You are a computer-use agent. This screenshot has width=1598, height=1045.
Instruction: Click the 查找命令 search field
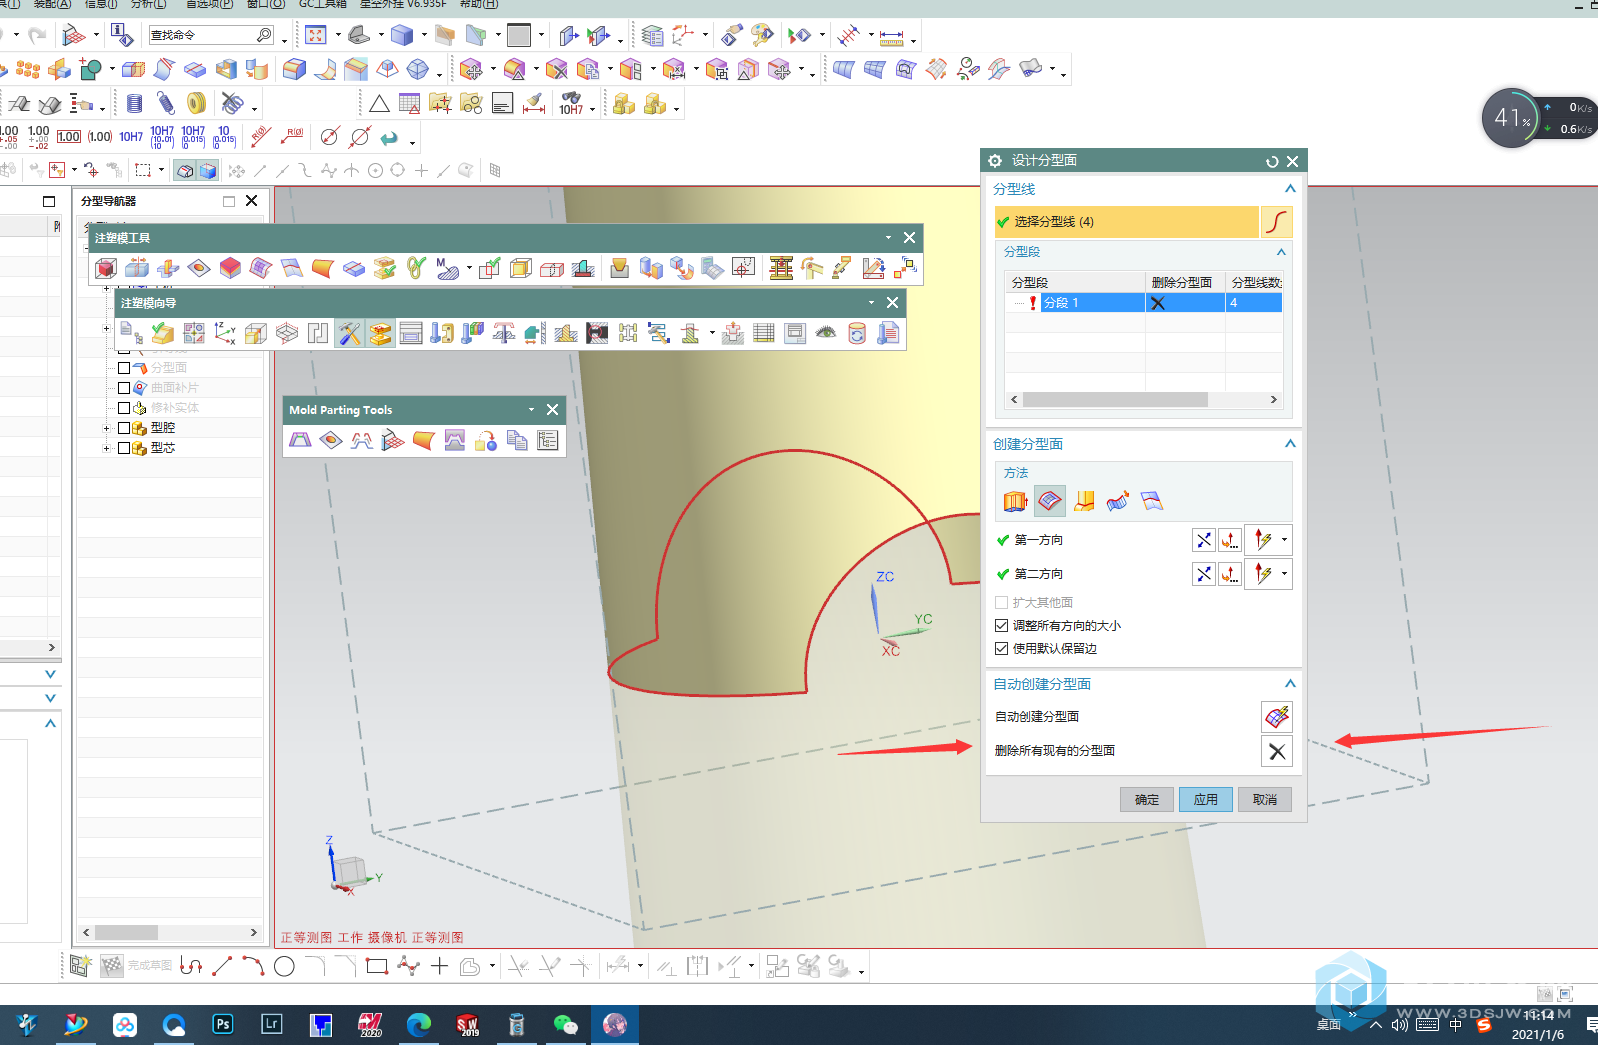point(202,35)
